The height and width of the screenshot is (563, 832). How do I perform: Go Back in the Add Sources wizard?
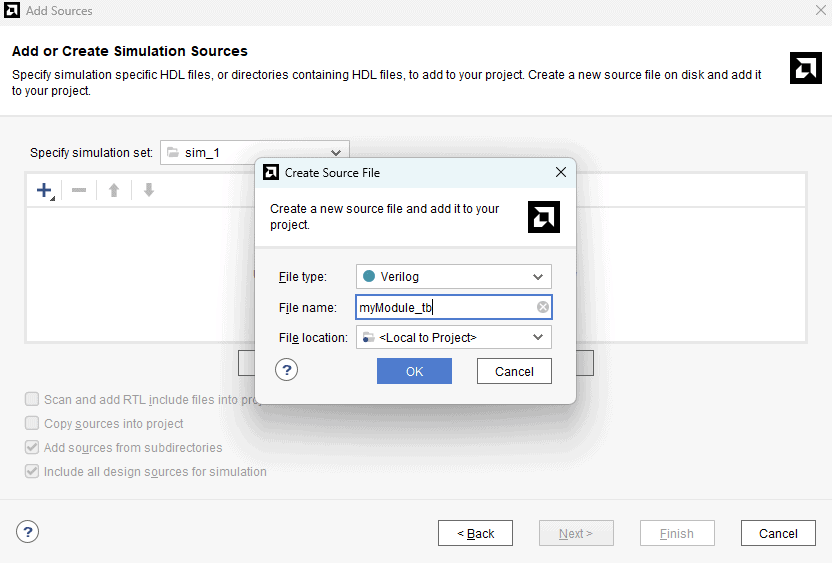click(475, 533)
